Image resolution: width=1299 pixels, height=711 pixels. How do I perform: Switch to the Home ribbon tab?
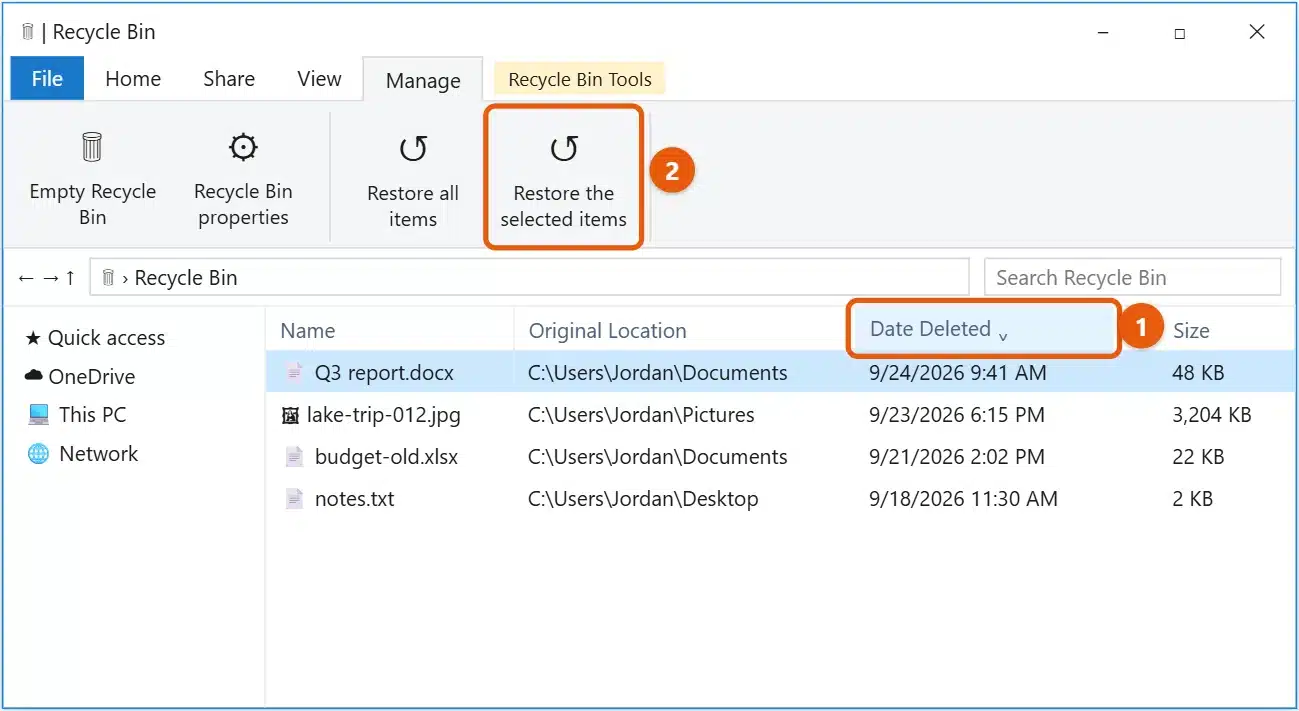click(133, 78)
